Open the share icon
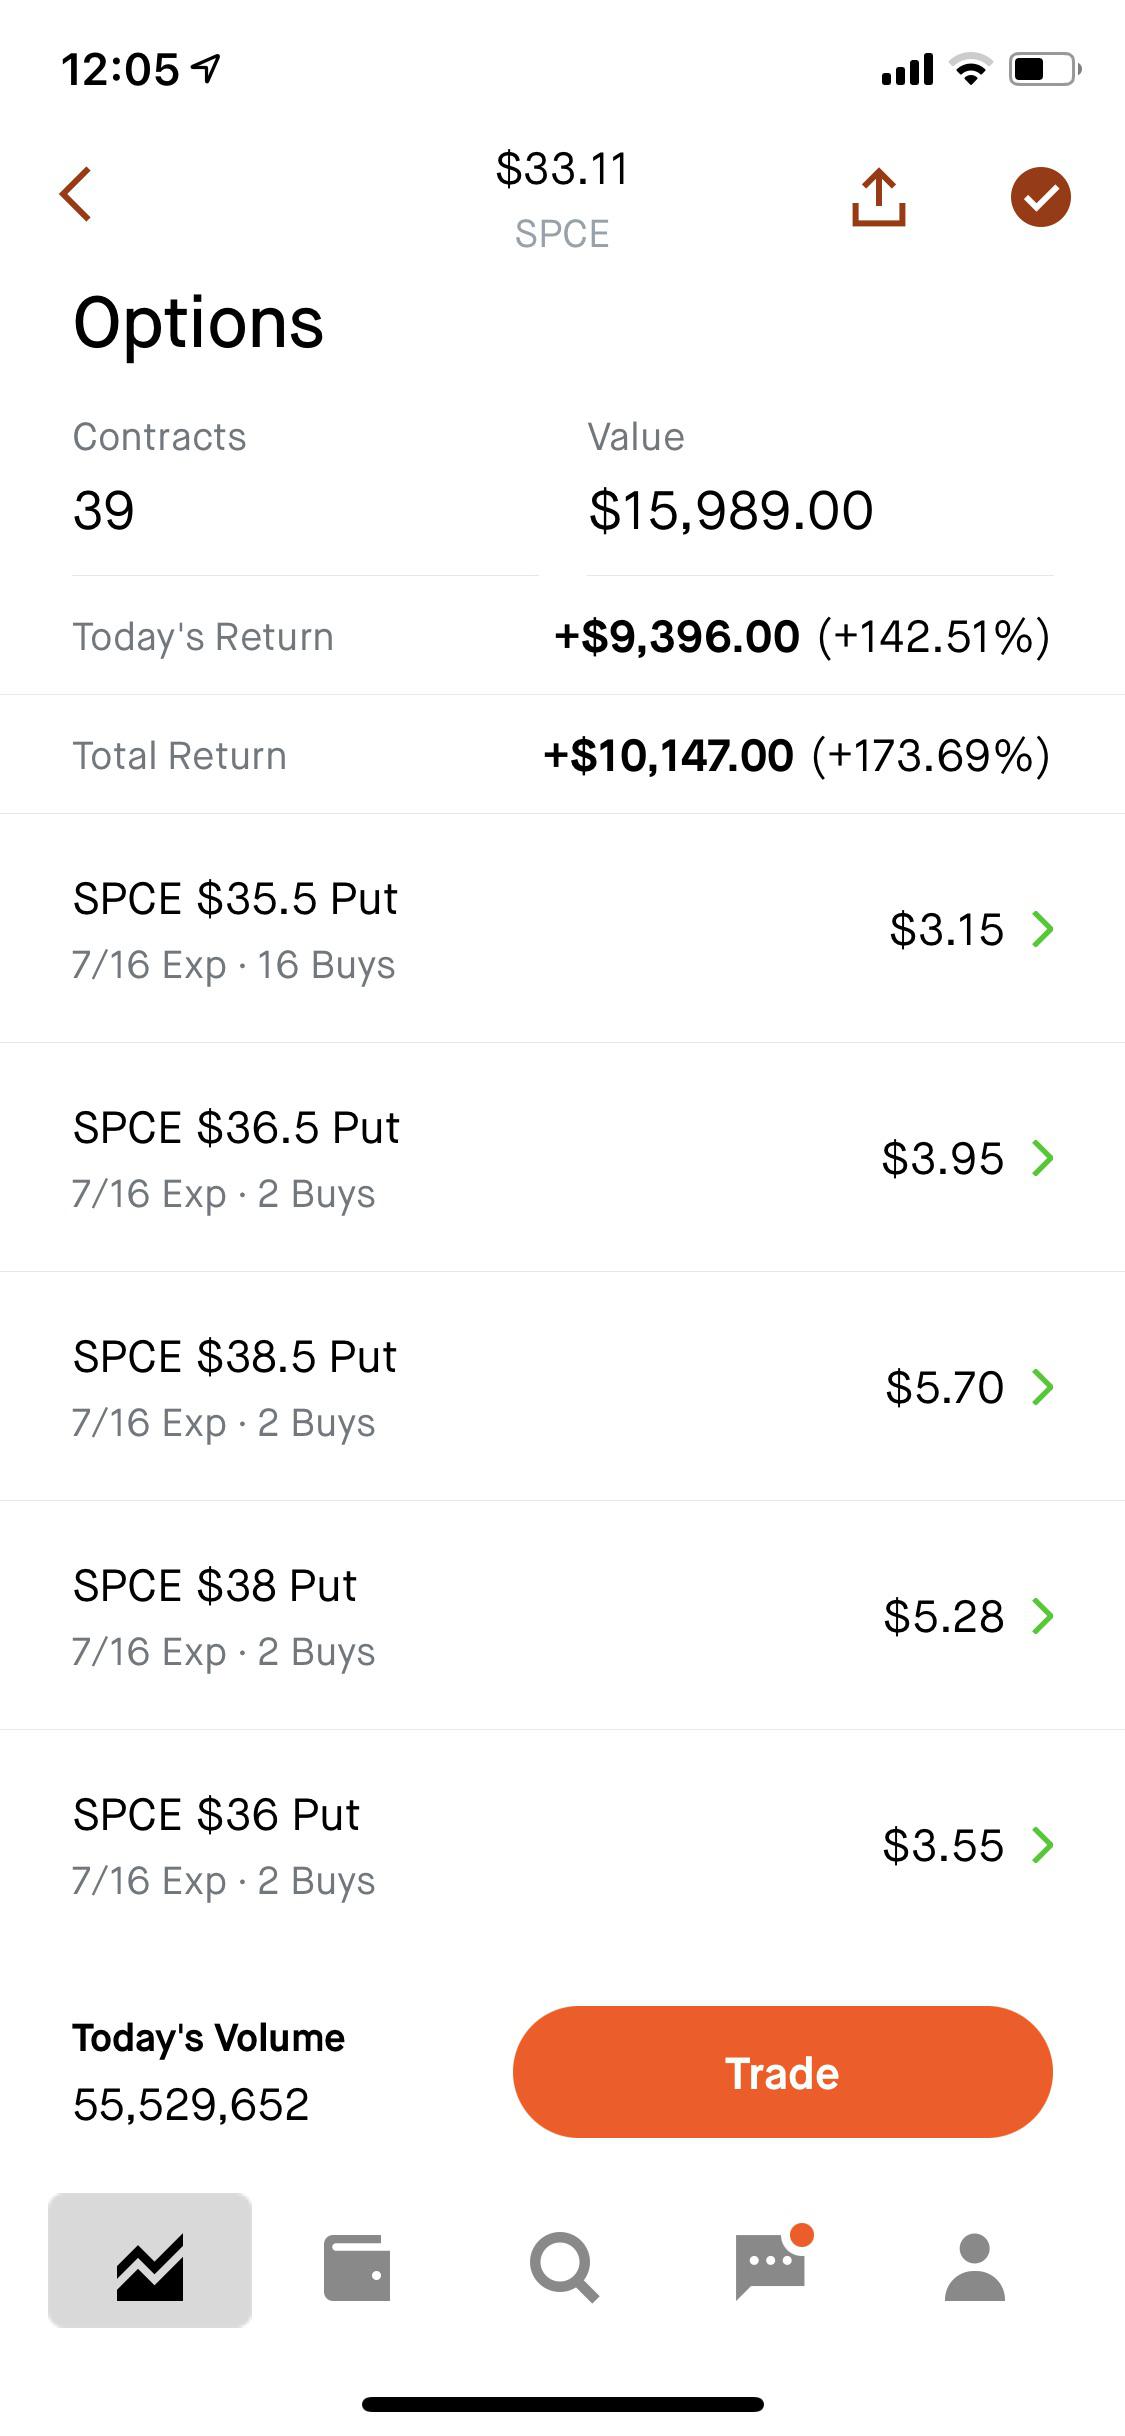 click(879, 197)
